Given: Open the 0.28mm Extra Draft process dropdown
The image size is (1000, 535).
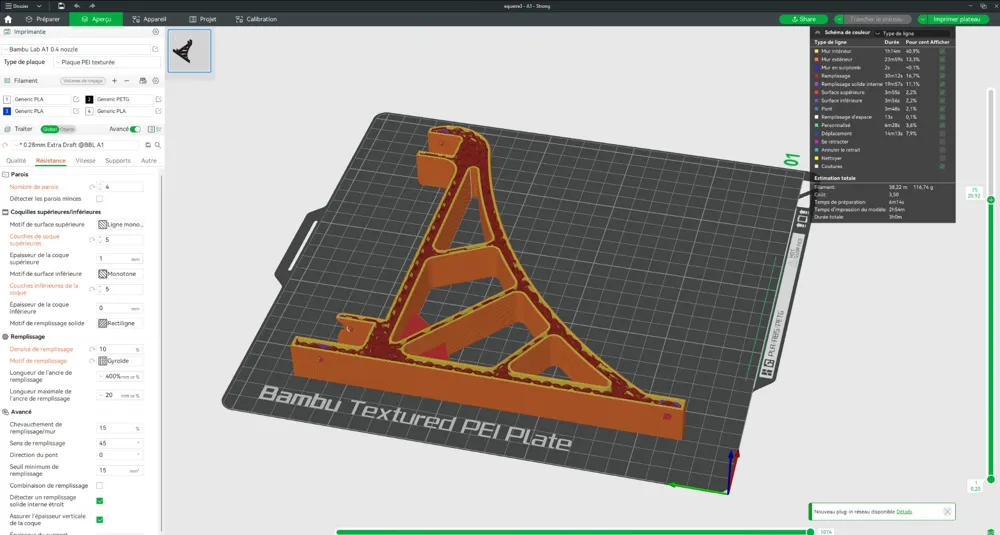Looking at the screenshot, I should pyautogui.click(x=75, y=145).
